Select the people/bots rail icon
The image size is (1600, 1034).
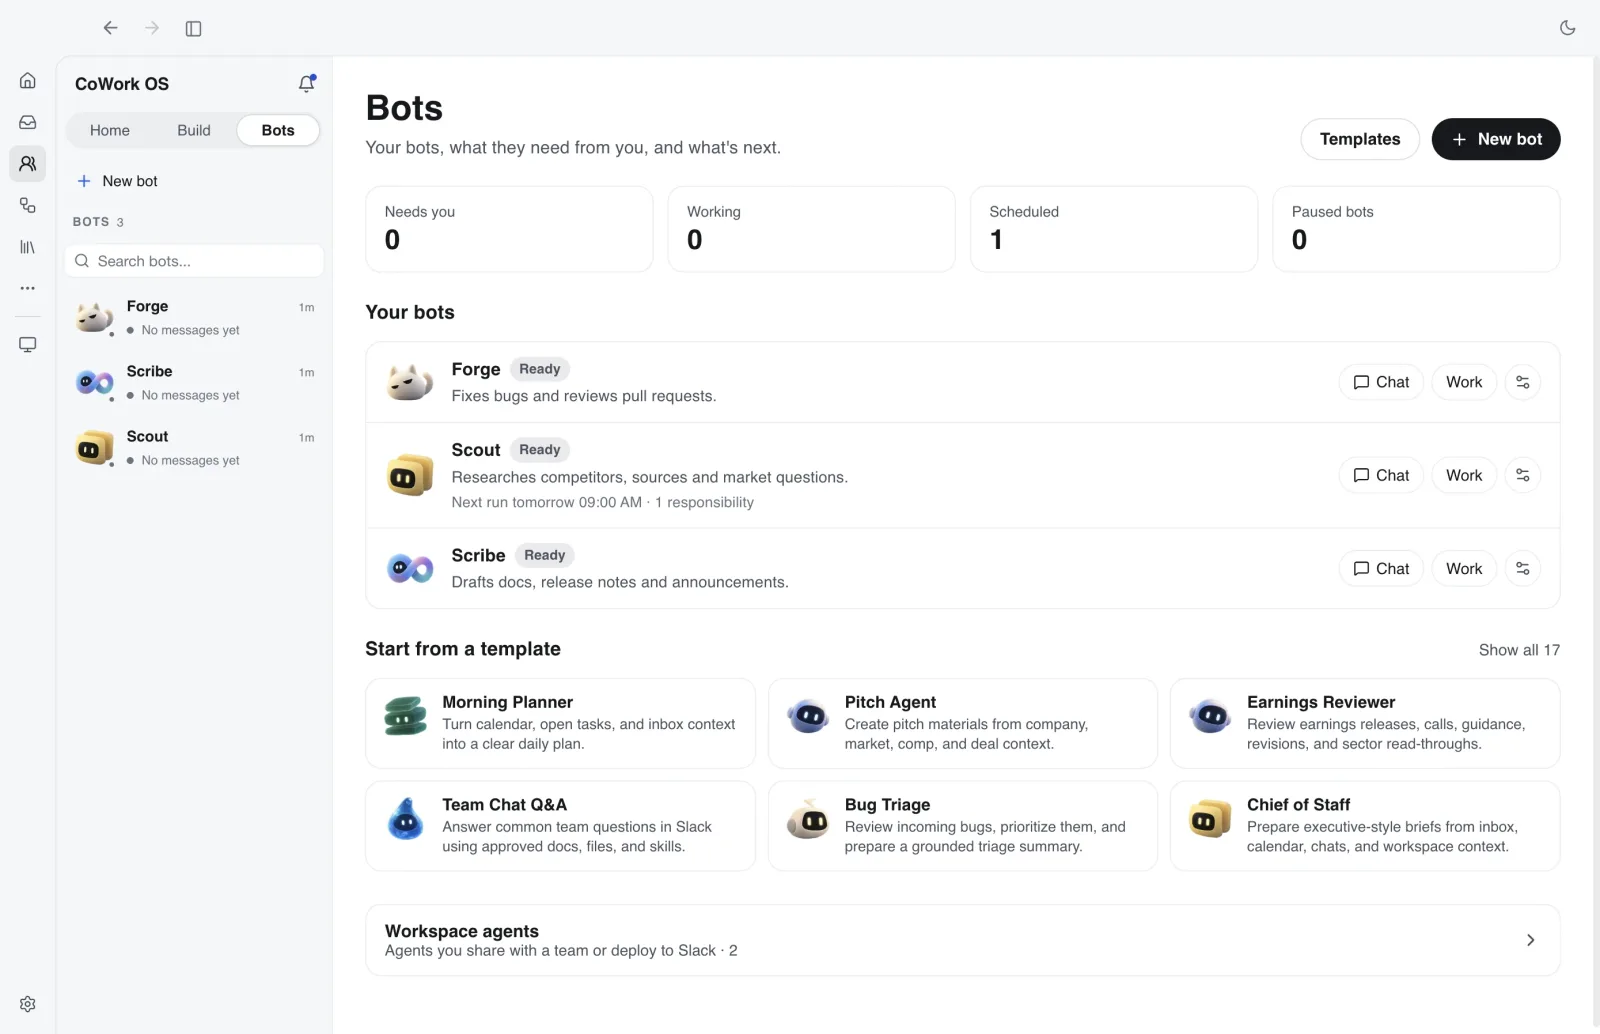(28, 163)
